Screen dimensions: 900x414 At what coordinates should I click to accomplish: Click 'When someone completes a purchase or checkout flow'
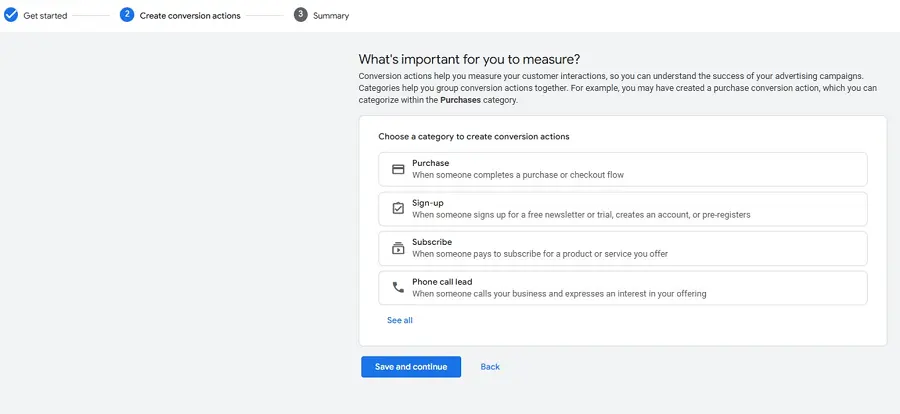tap(518, 175)
